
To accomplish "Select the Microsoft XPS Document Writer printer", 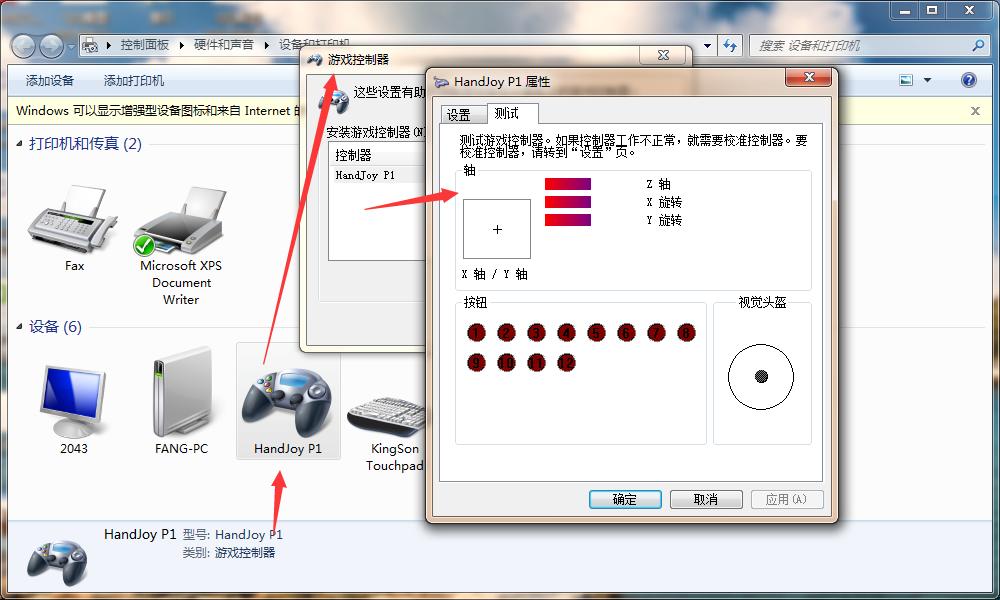I will coord(180,225).
